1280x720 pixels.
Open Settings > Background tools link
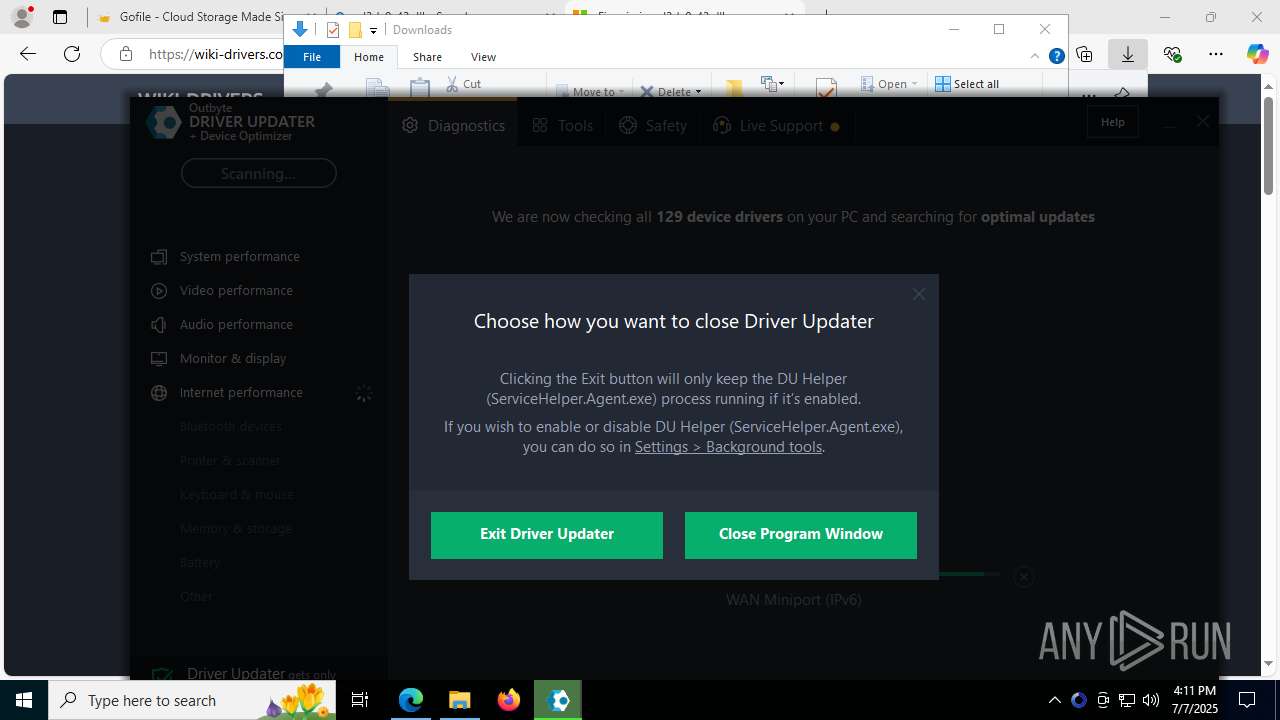[728, 447]
